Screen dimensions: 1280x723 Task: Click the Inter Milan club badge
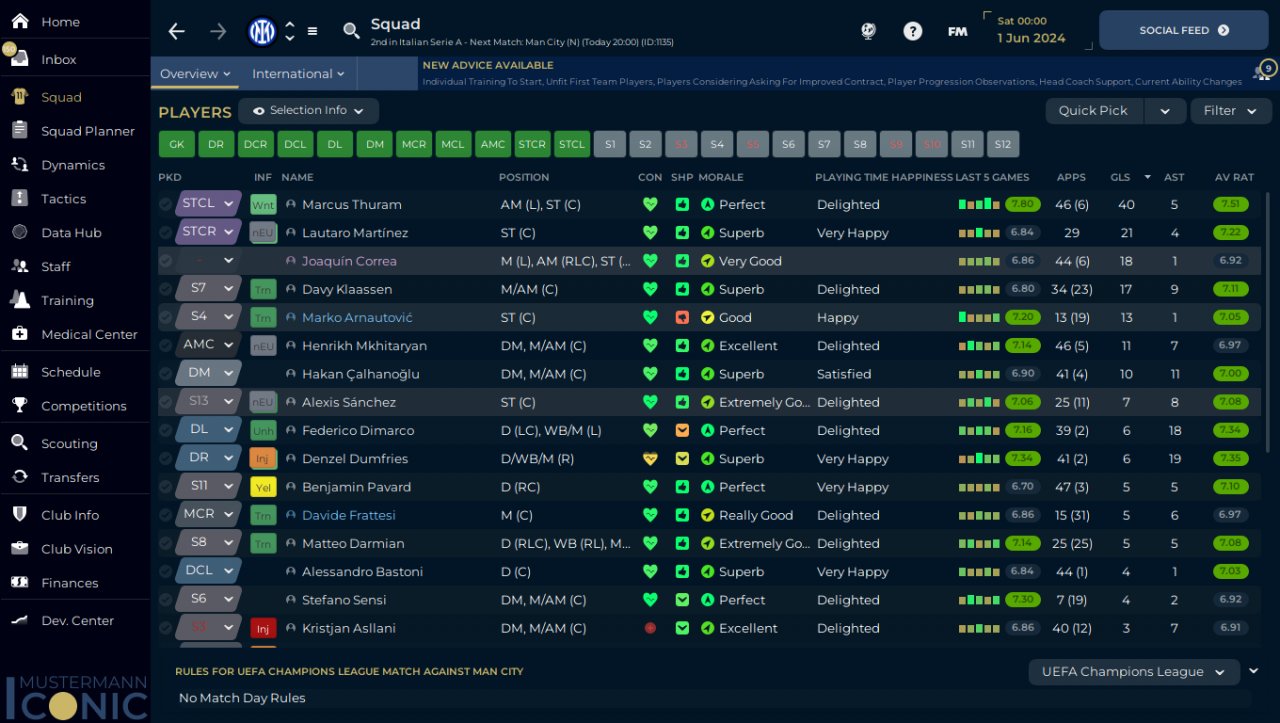pos(262,31)
